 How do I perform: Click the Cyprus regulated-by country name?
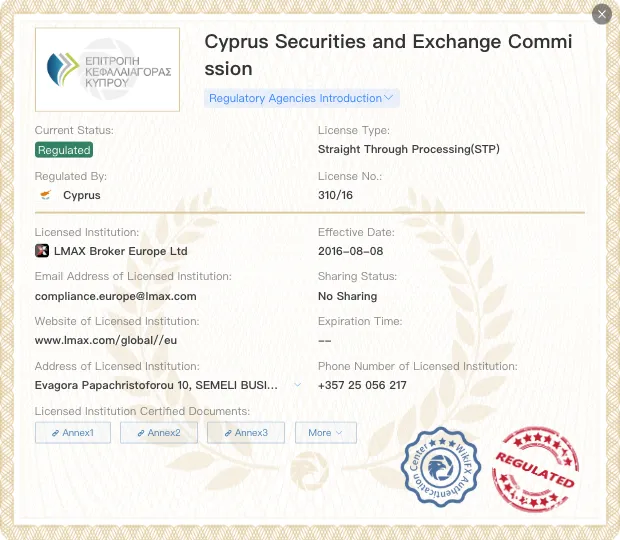point(82,195)
